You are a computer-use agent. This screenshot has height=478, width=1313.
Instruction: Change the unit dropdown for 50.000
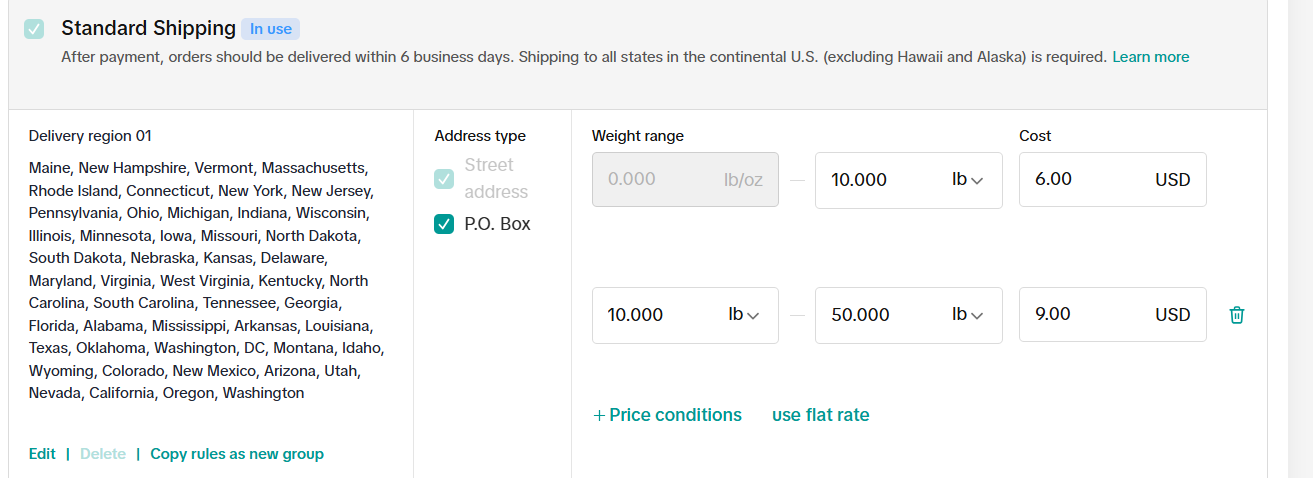click(x=967, y=315)
